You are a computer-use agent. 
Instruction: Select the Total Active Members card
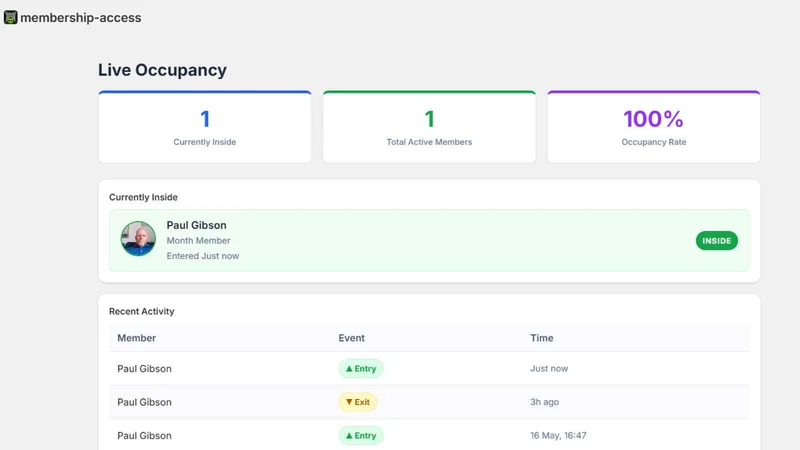click(x=429, y=127)
